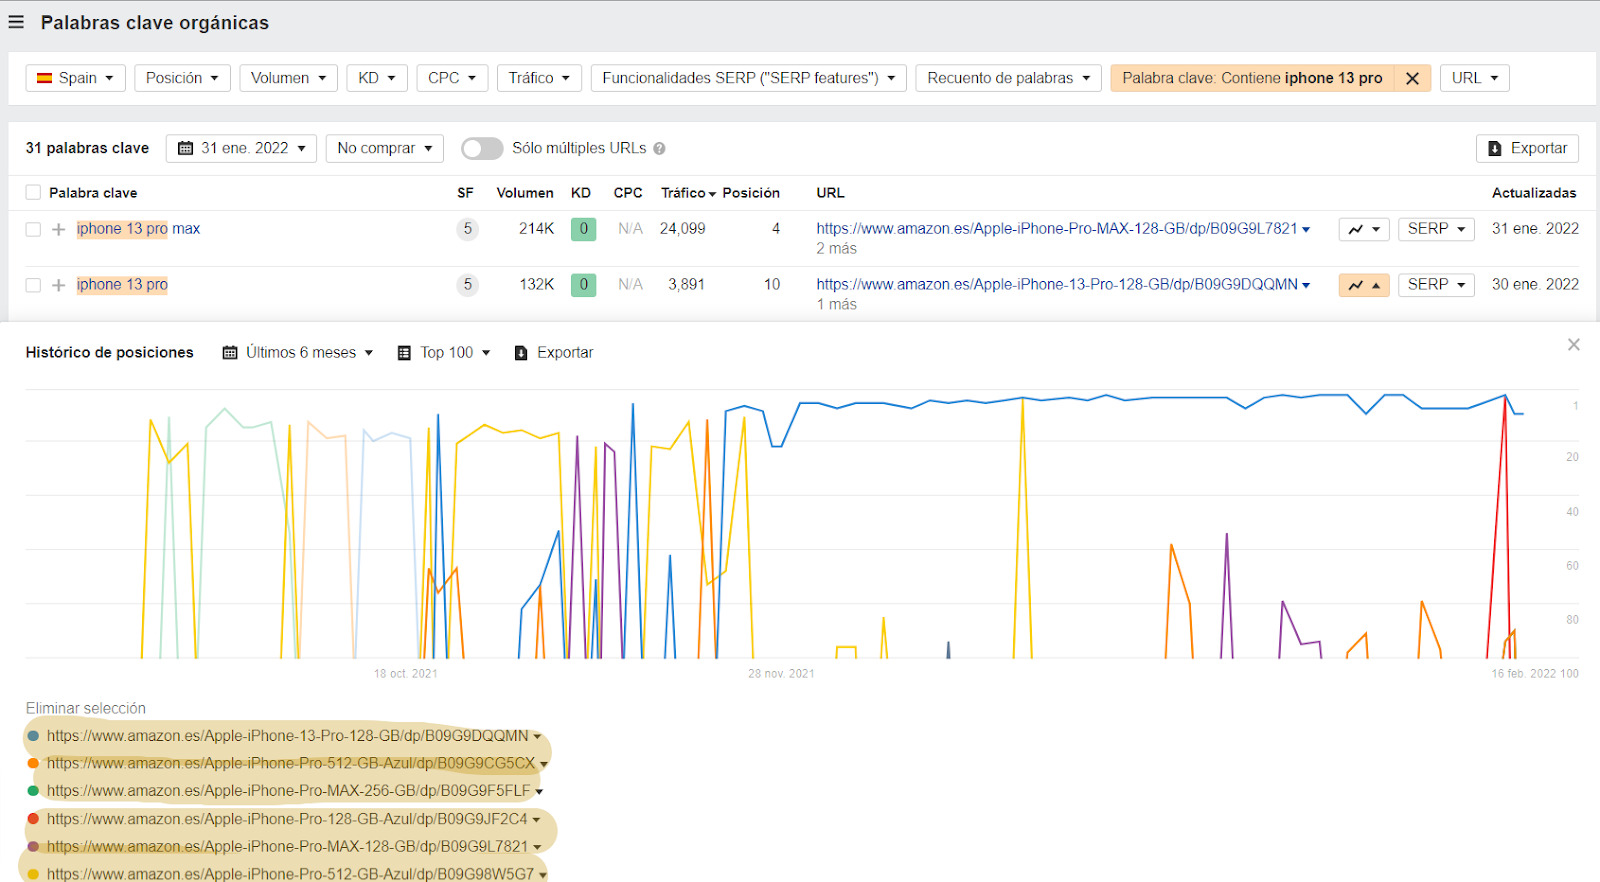Click the red dot for the Pro-128-GB-Azul URL
The image size is (1600, 882).
[x=33, y=819]
